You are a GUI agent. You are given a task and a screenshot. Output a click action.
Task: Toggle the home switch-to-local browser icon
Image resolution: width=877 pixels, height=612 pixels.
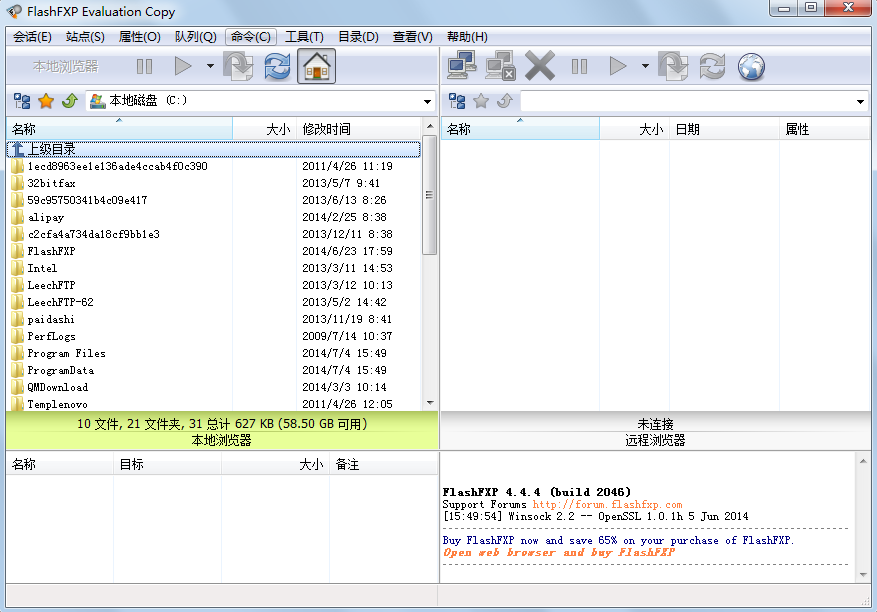[317, 66]
